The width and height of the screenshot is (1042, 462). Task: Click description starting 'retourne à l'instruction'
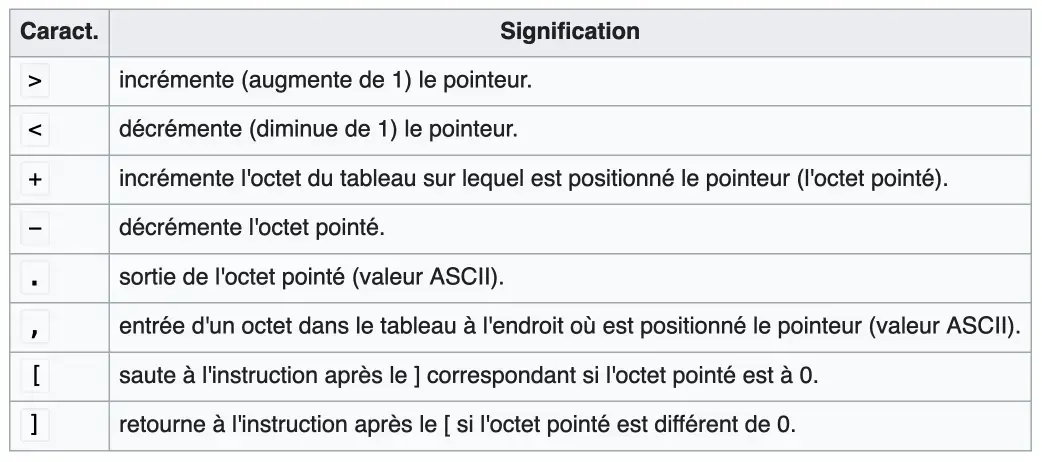tap(457, 425)
